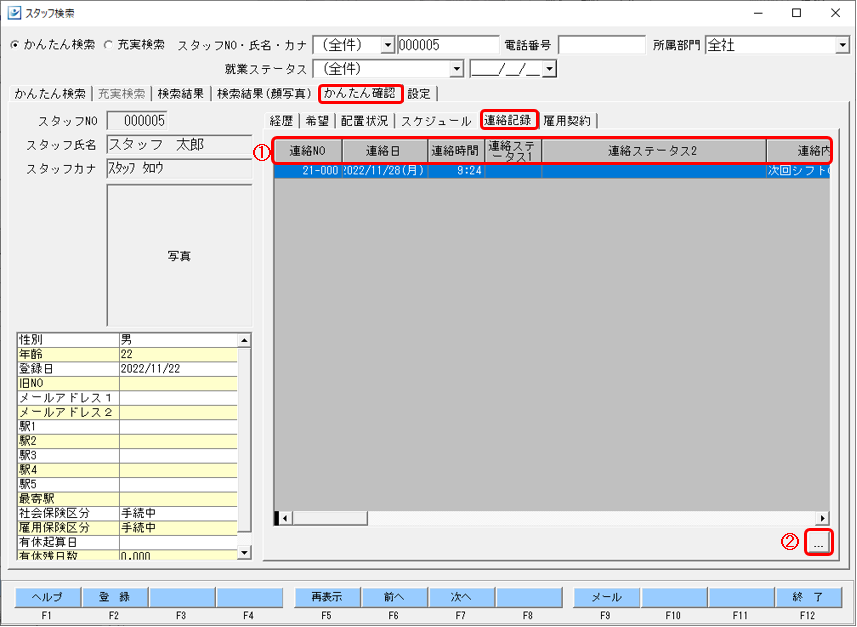Click the ... button below the contact grid
The width and height of the screenshot is (857, 627).
click(x=818, y=543)
